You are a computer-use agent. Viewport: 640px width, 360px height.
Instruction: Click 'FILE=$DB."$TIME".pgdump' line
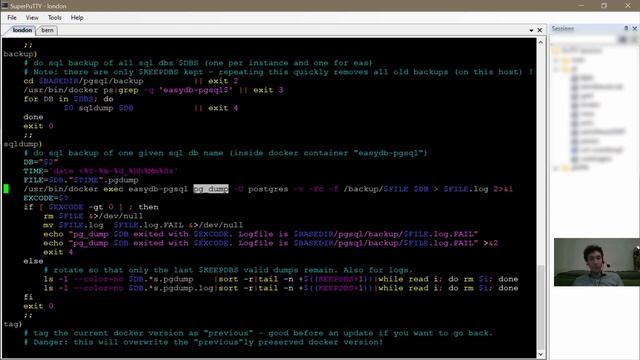point(81,180)
